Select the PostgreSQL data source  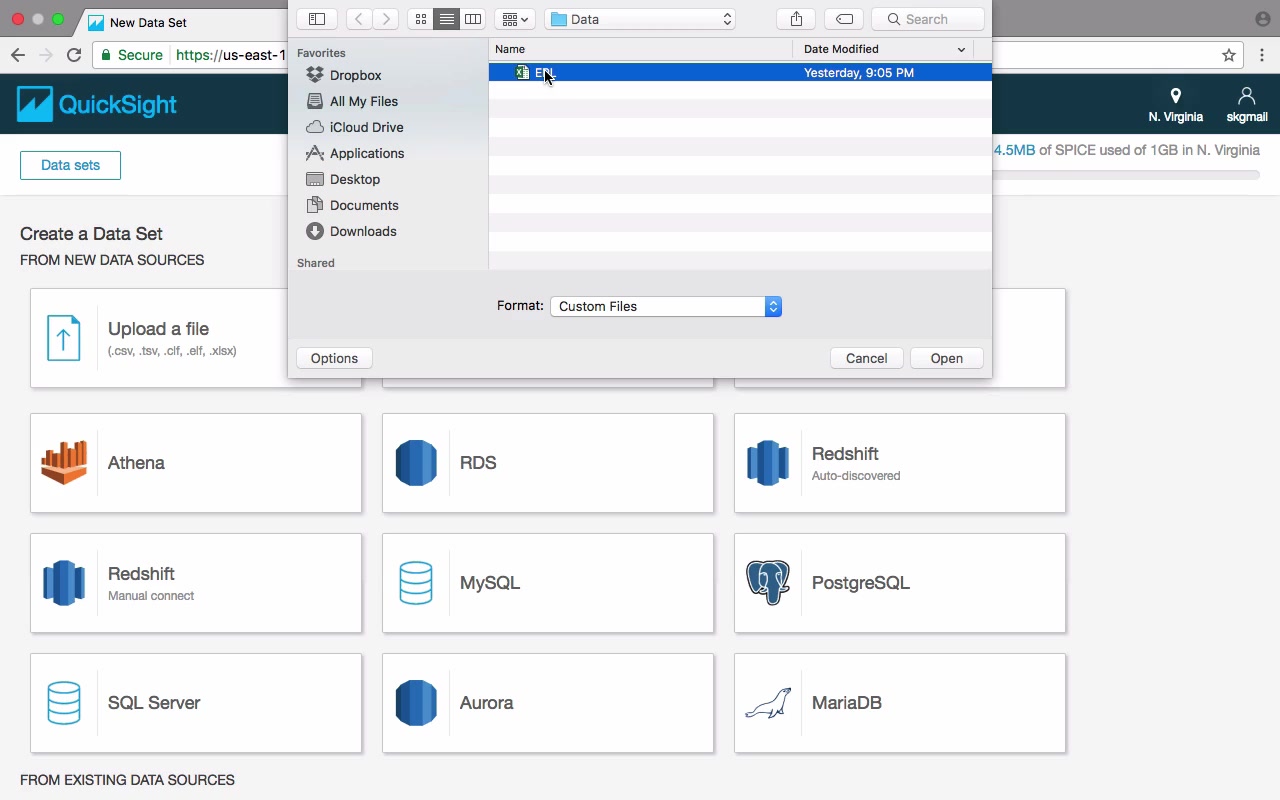tap(900, 583)
